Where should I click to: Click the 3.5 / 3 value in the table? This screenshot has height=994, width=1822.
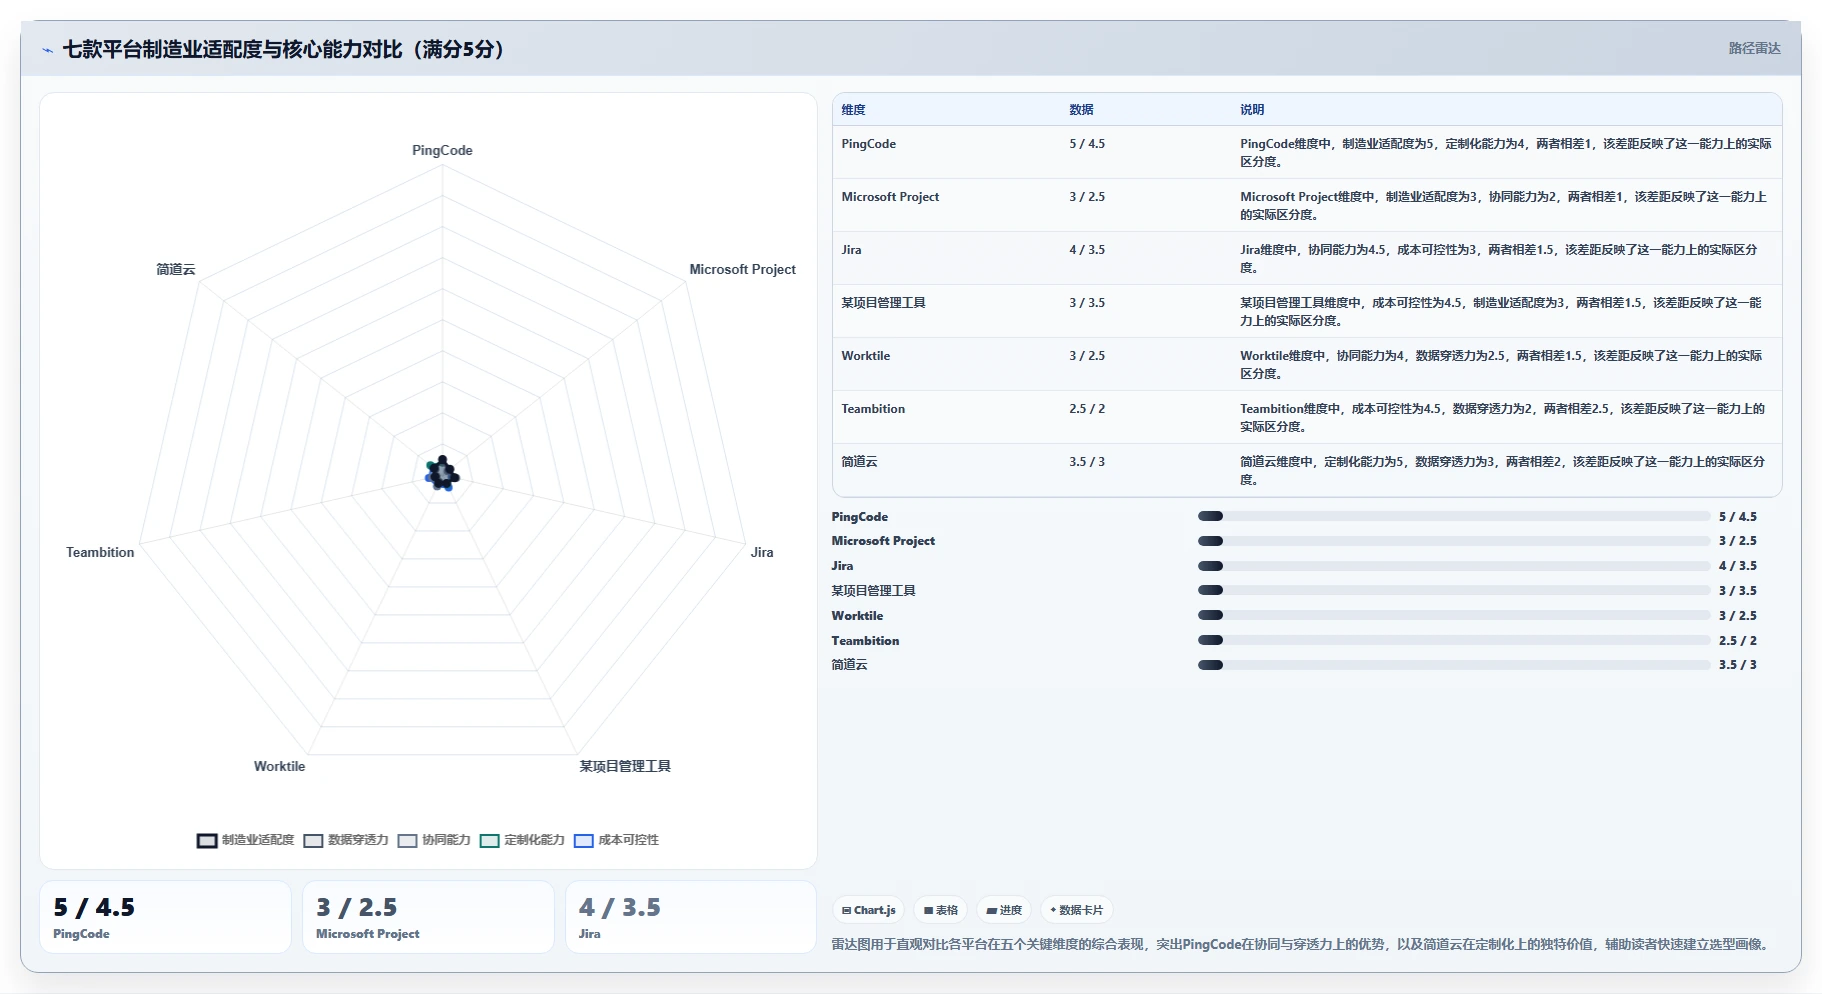point(1087,462)
